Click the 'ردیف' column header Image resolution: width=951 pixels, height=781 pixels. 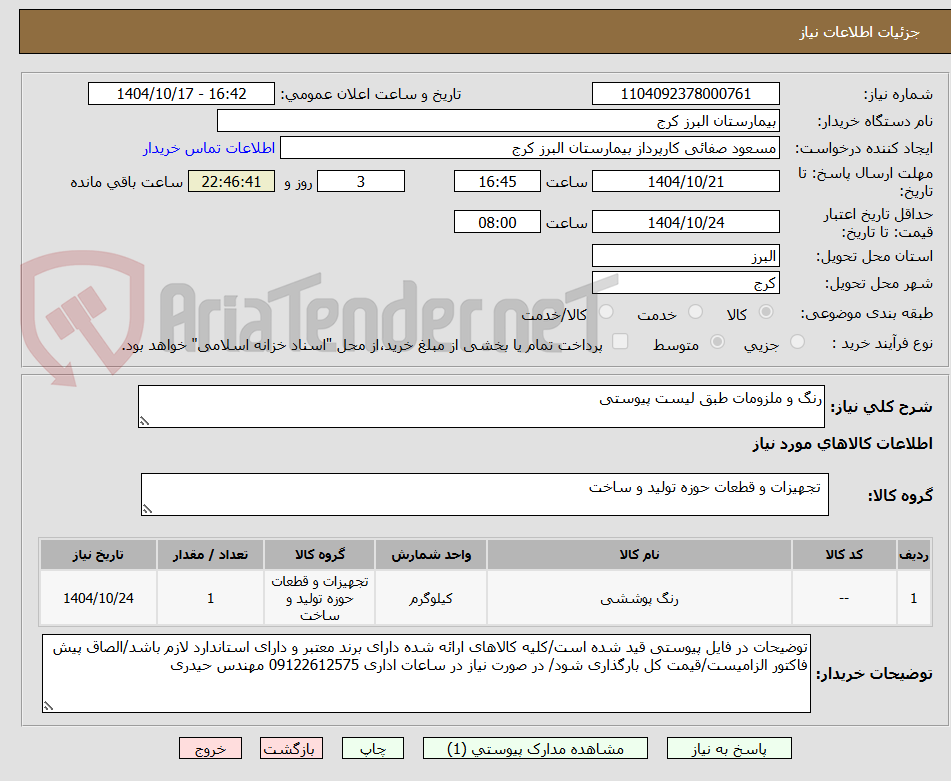coord(913,554)
